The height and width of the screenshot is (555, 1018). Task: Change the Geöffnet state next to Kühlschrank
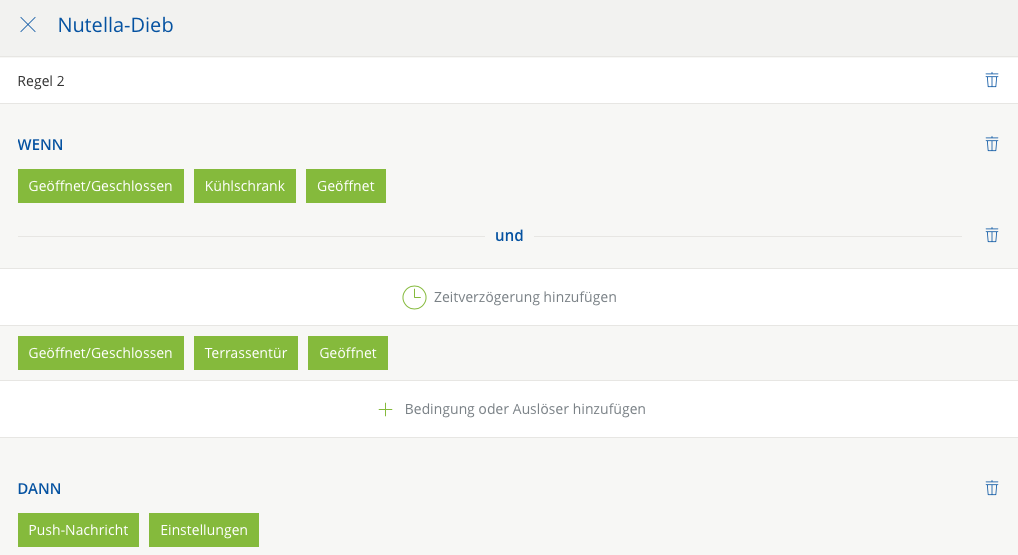(x=346, y=186)
